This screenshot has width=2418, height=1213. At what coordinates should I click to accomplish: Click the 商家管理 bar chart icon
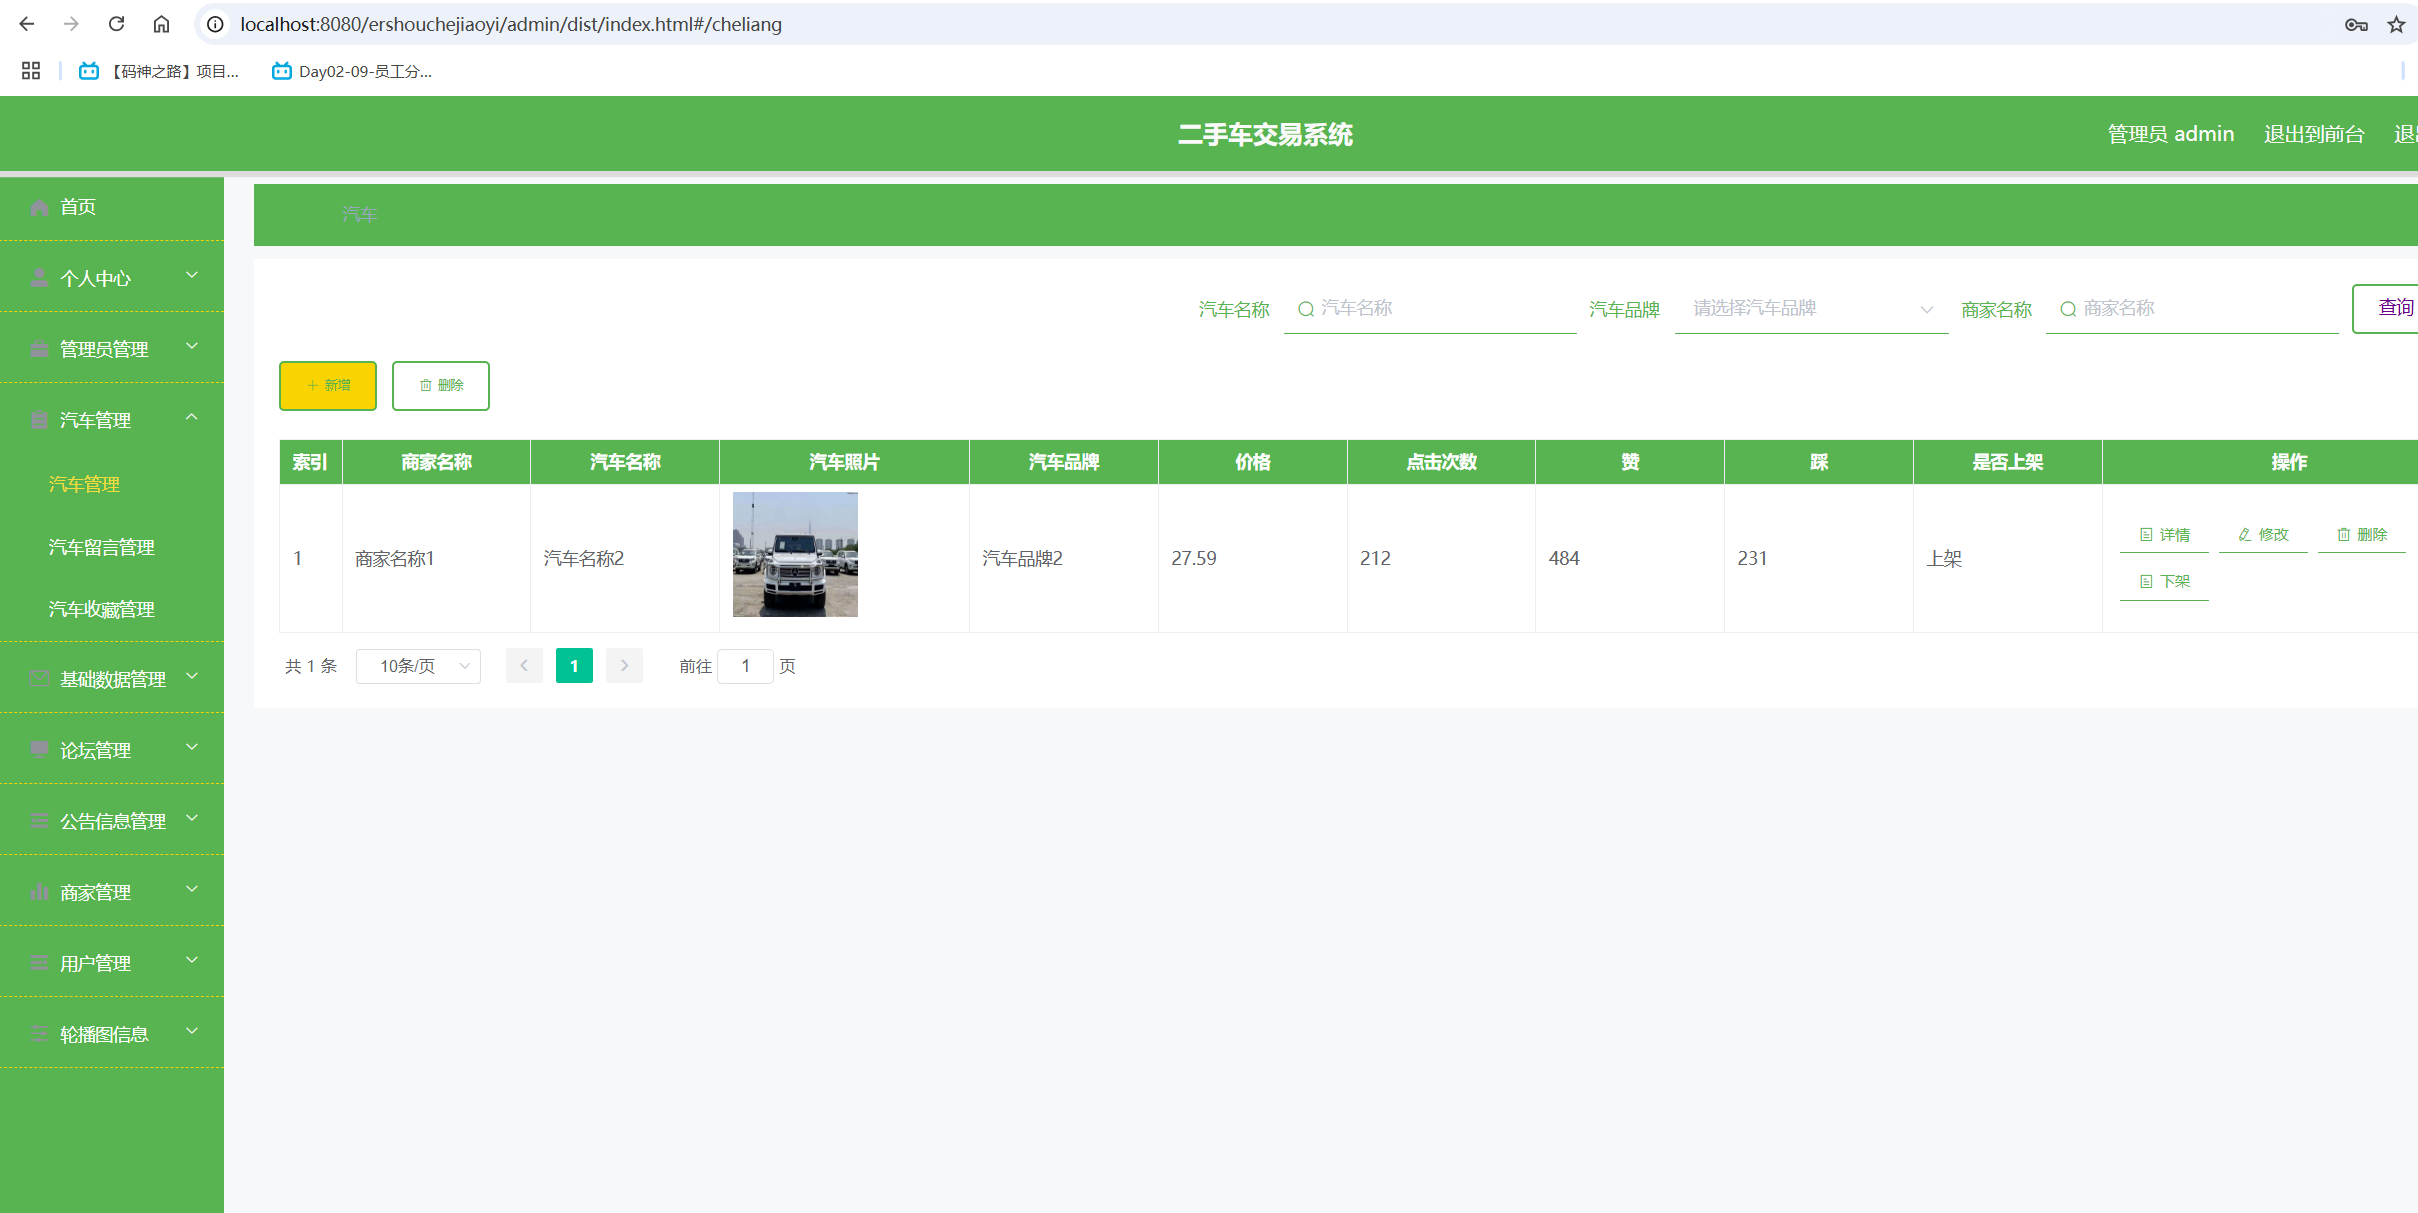pos(39,892)
